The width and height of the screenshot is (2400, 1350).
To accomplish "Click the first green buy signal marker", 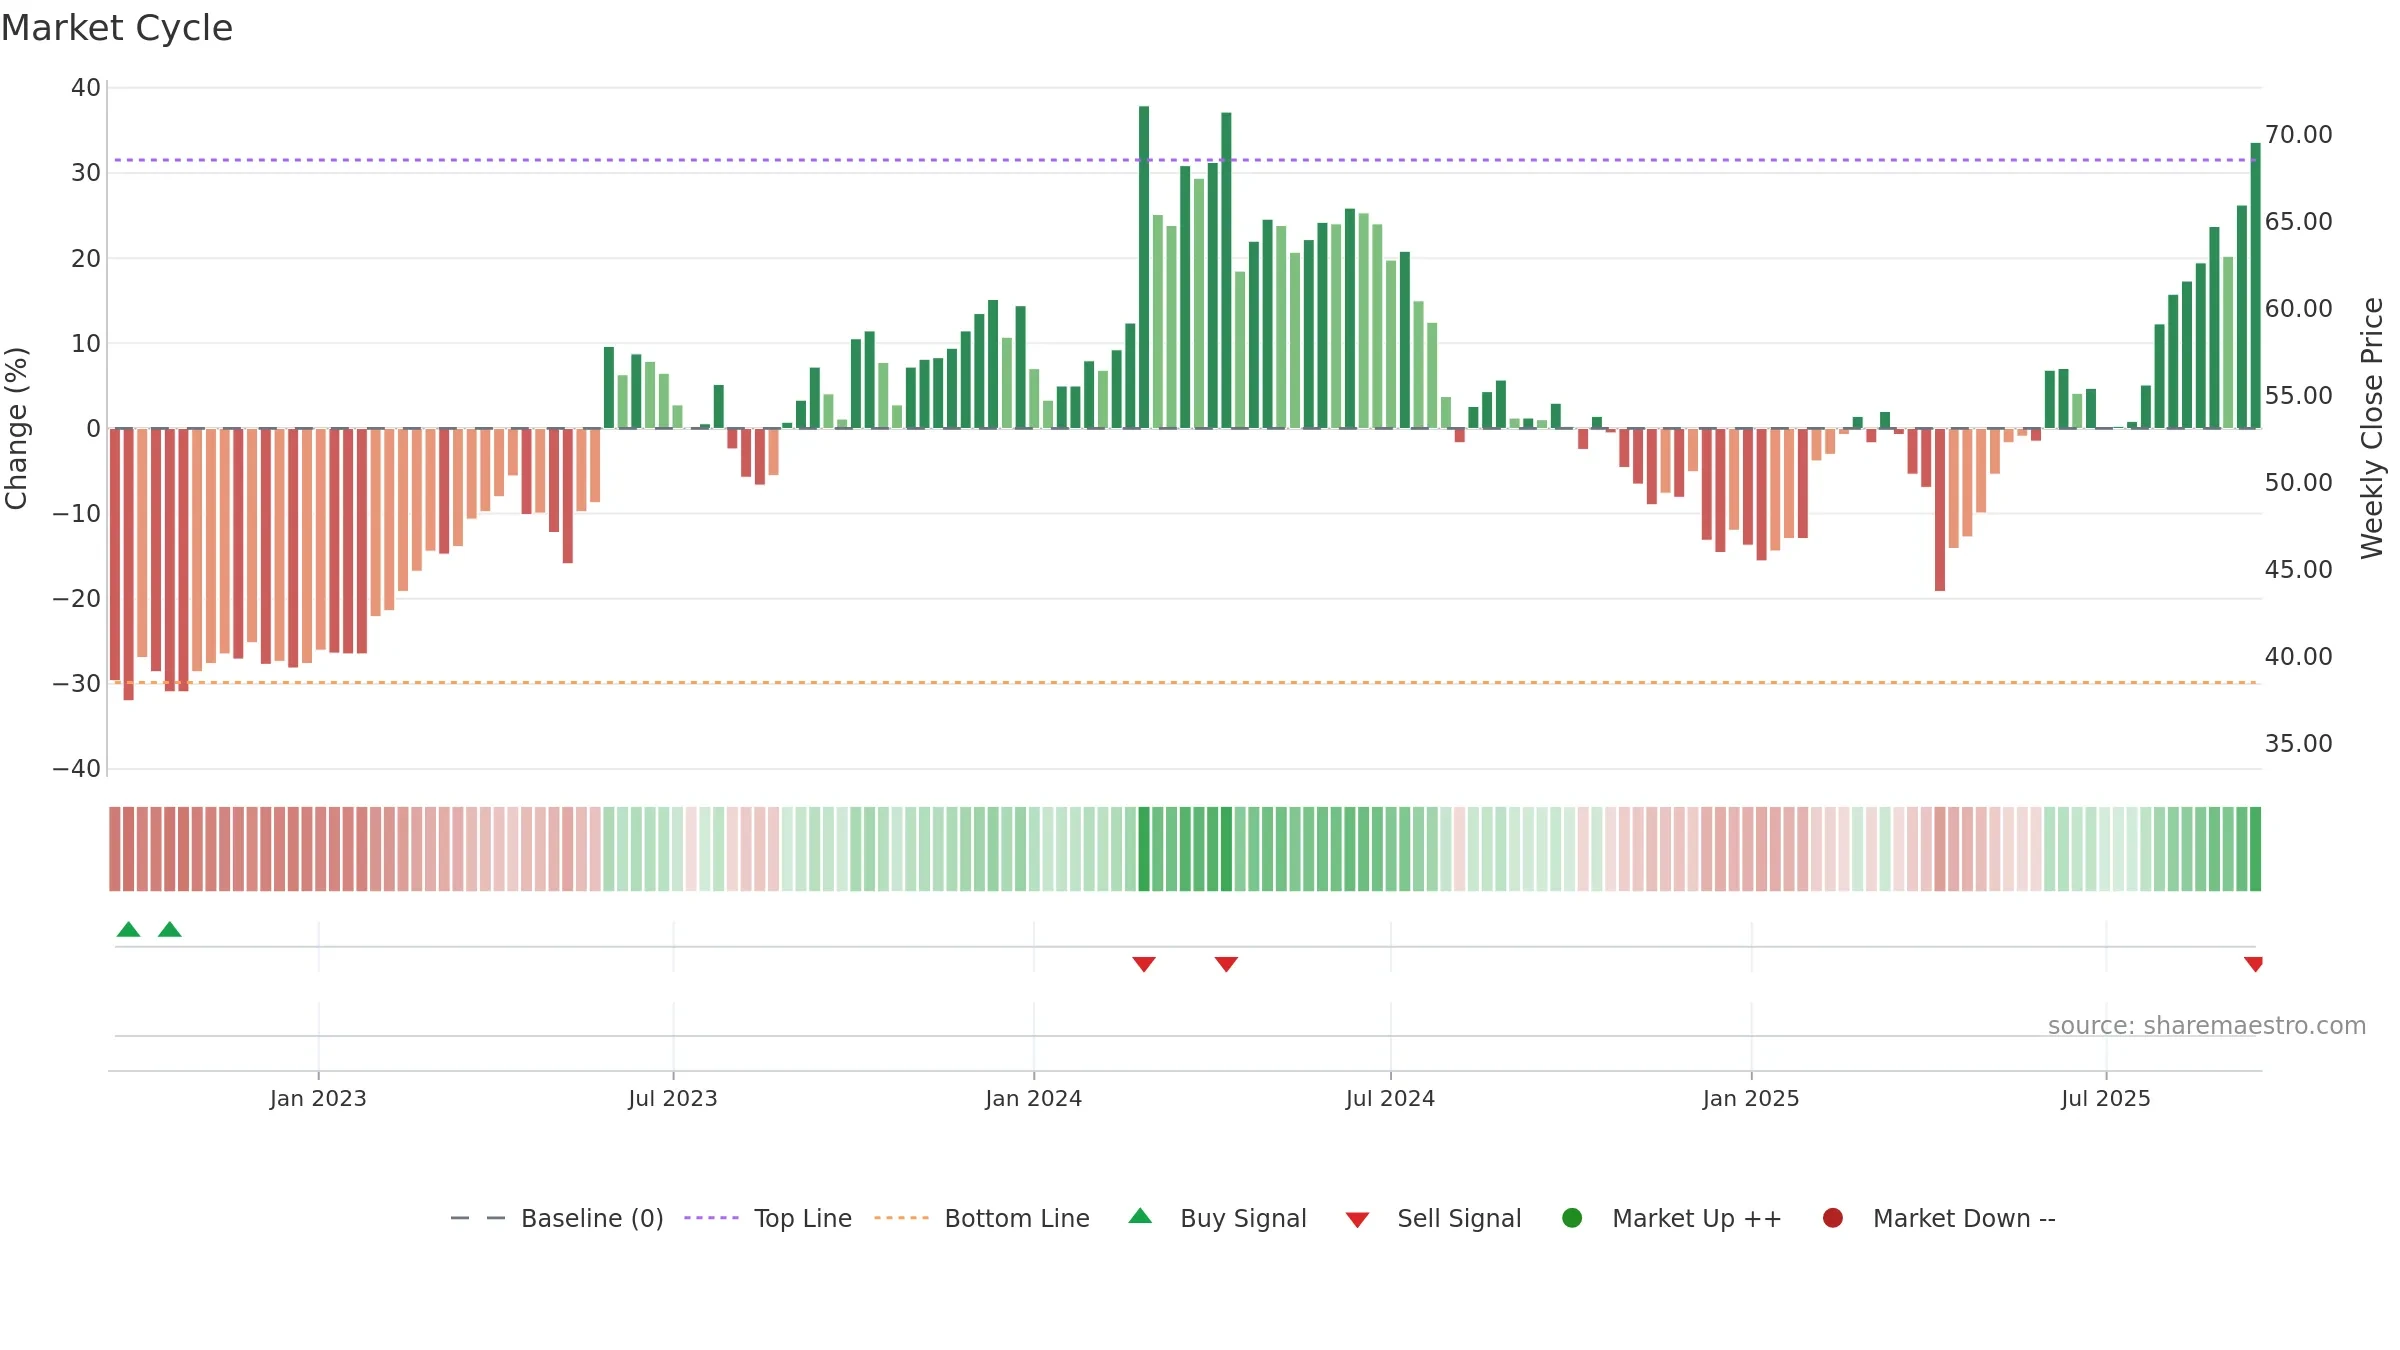I will click(x=128, y=929).
